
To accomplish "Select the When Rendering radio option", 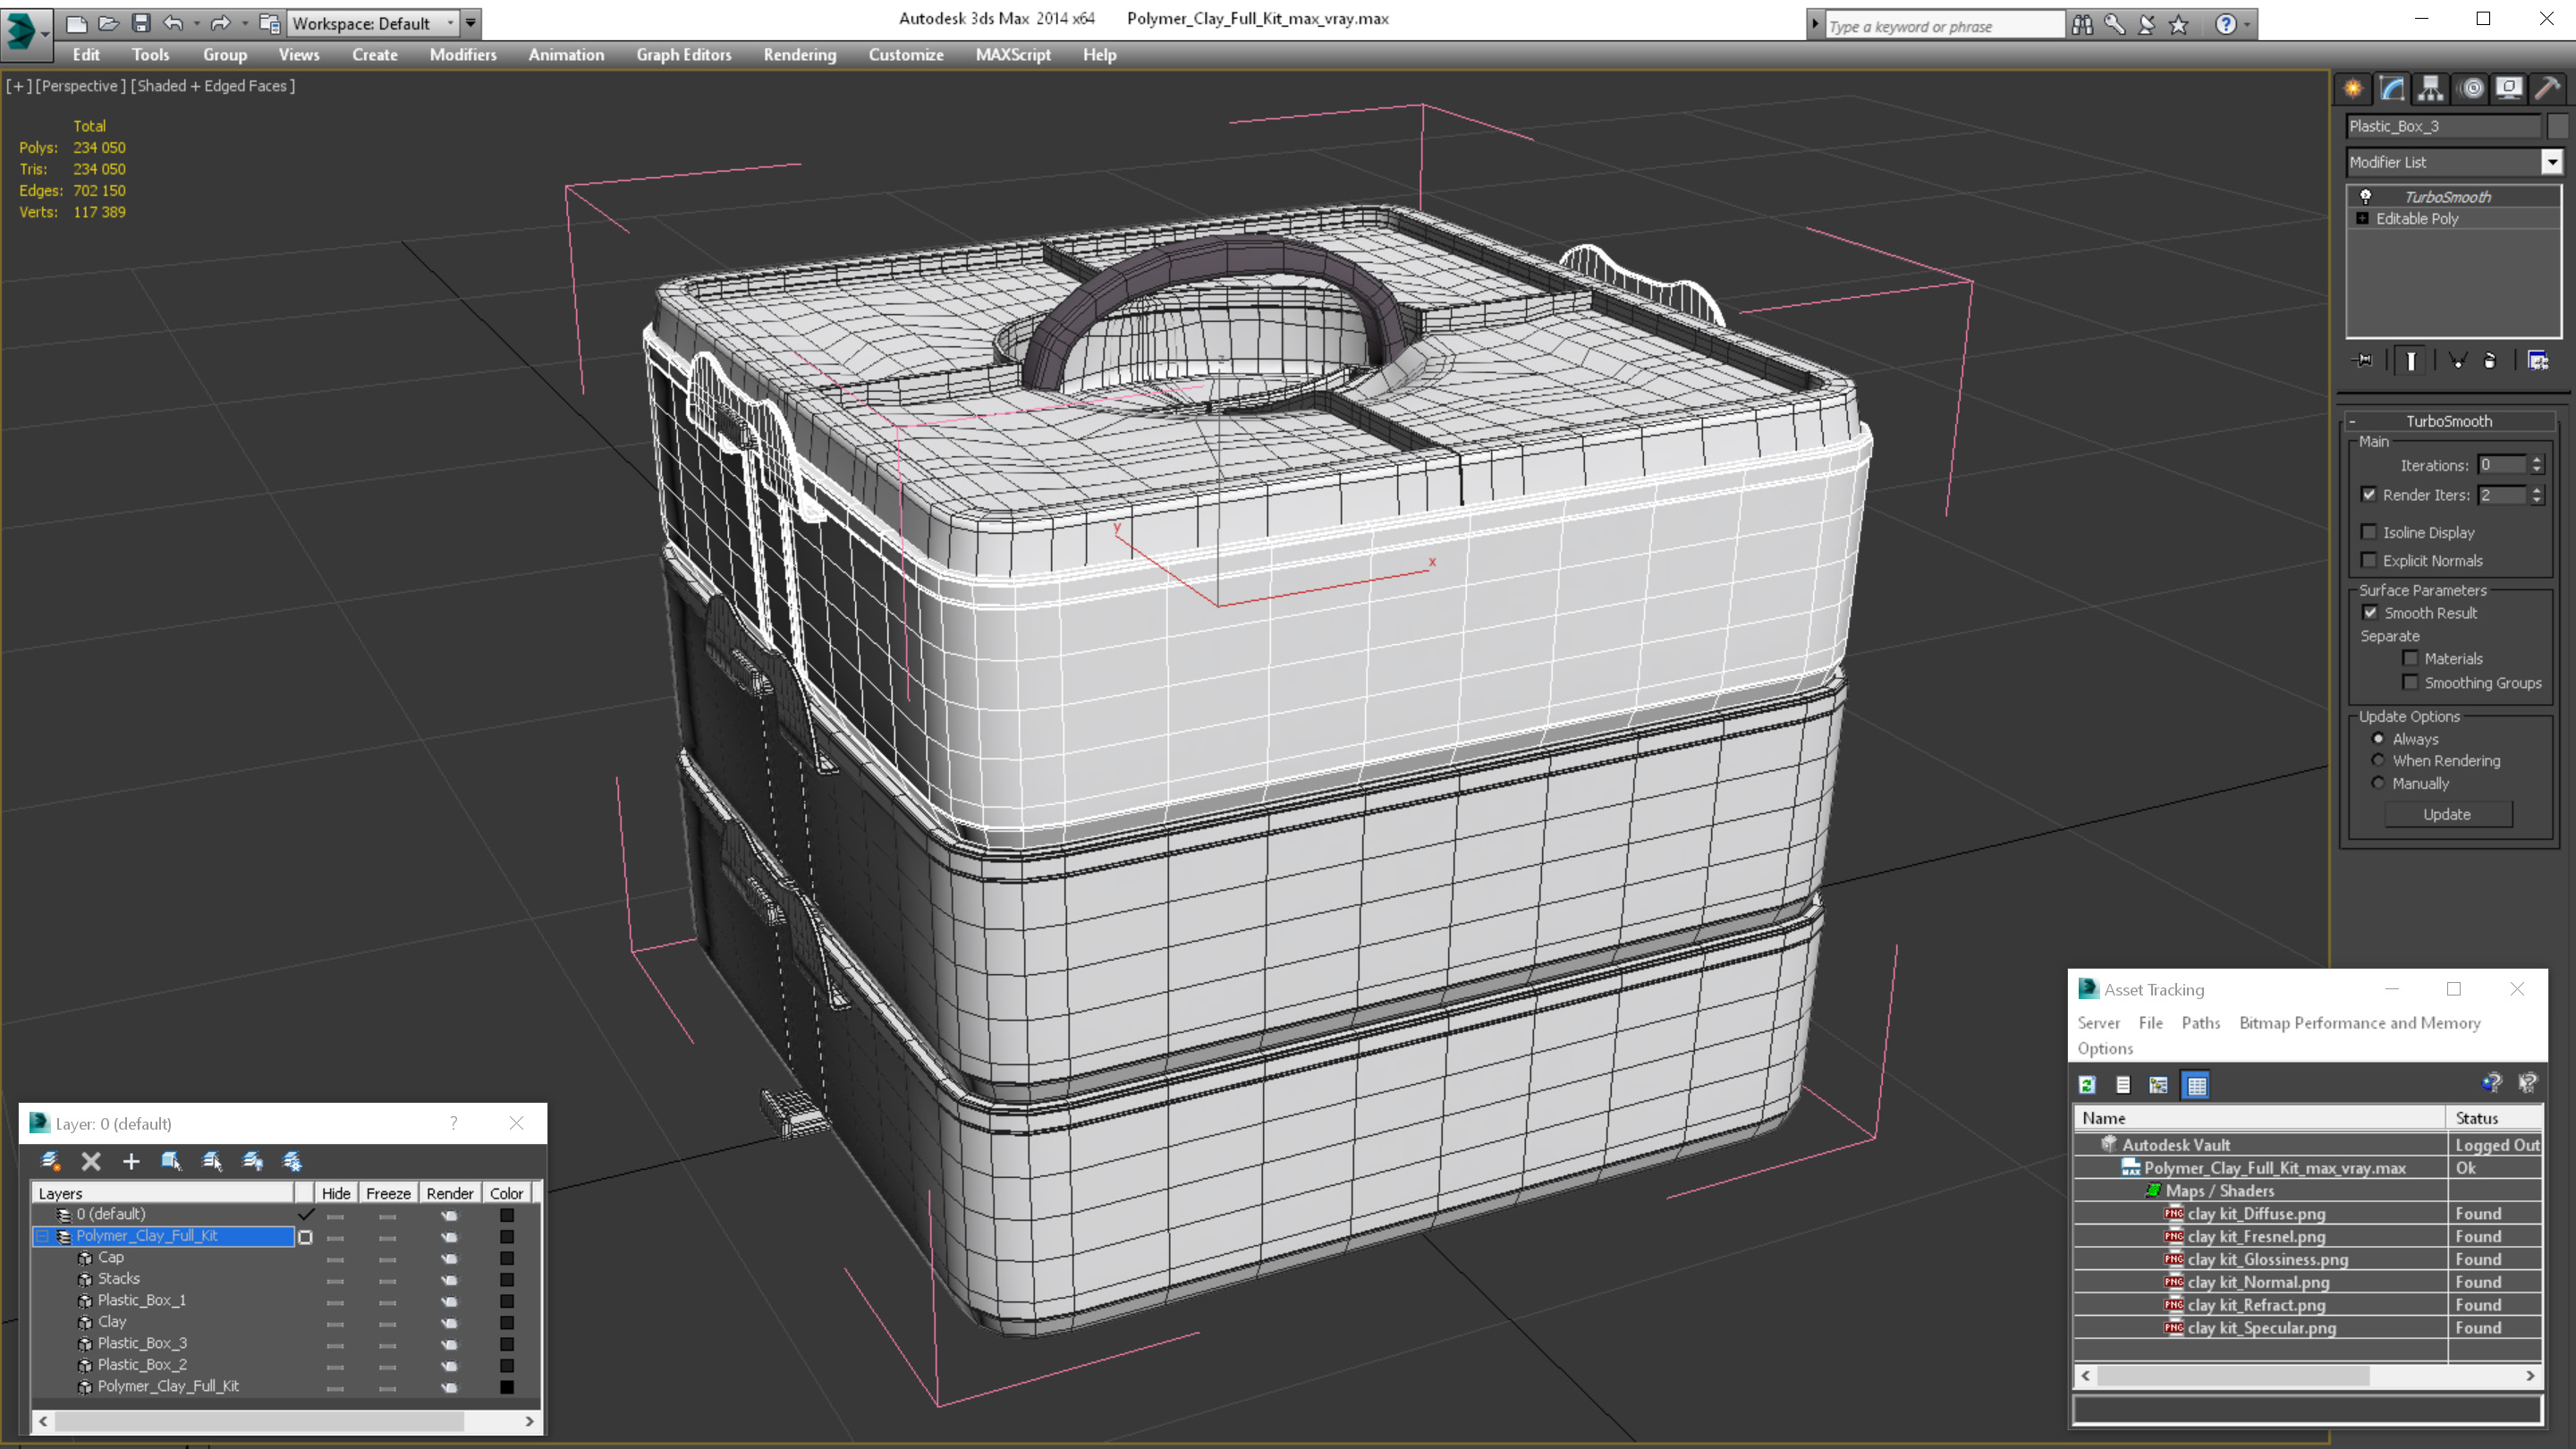I will click(x=2378, y=761).
